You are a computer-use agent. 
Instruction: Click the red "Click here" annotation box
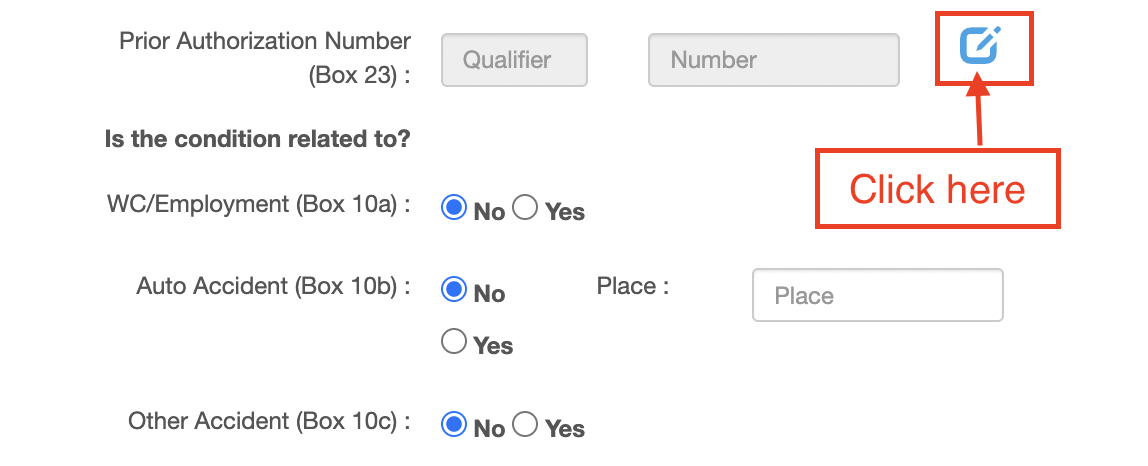(938, 189)
